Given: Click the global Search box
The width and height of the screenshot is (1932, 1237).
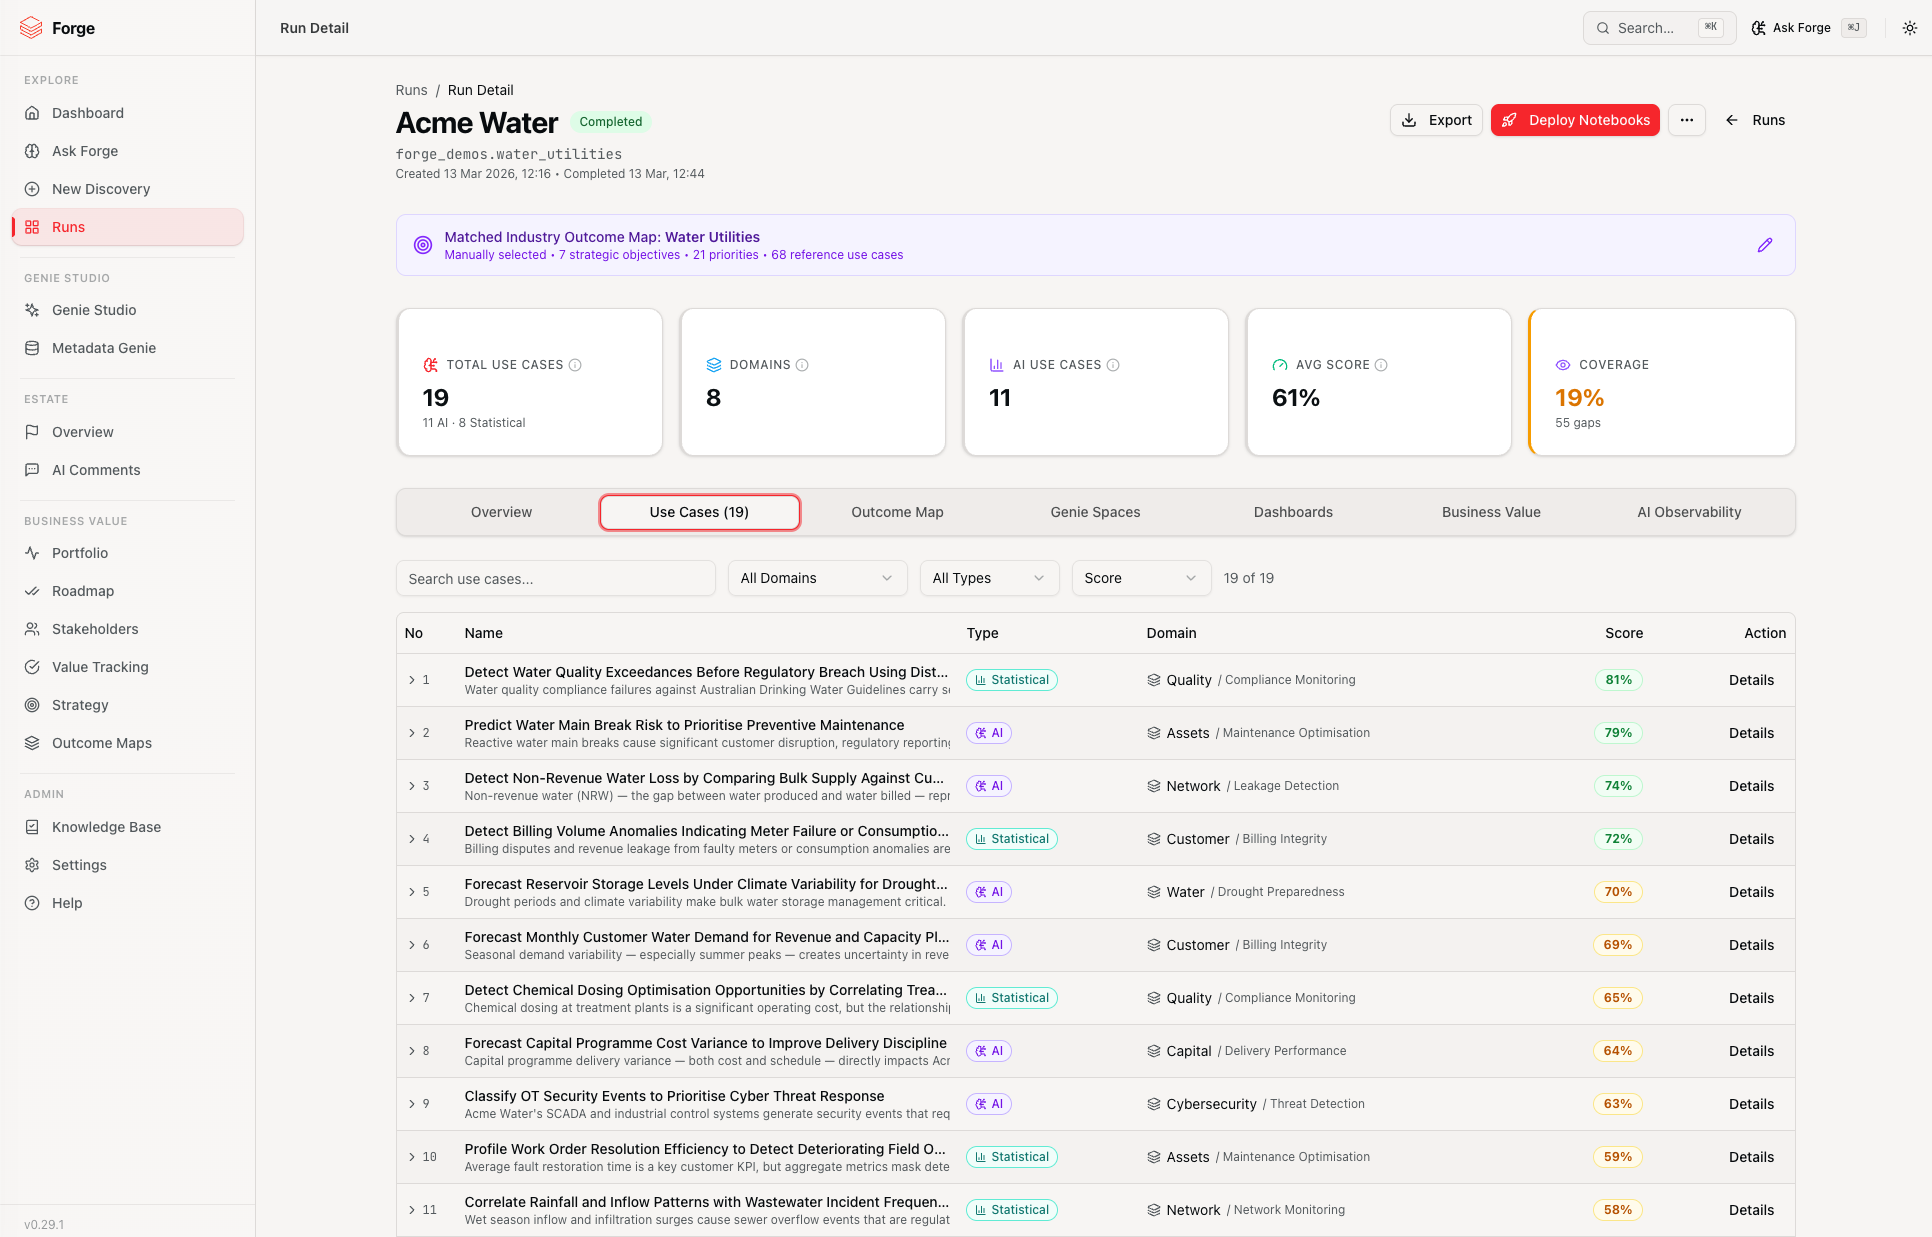Looking at the screenshot, I should tap(1659, 28).
